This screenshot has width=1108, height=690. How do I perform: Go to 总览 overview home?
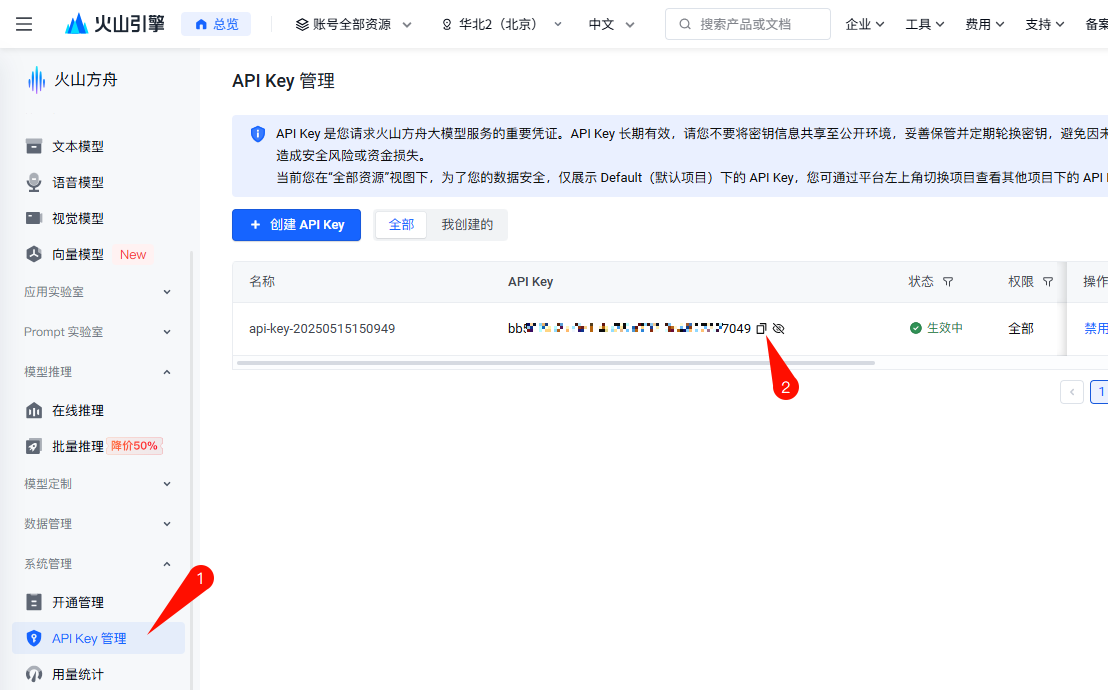point(216,24)
